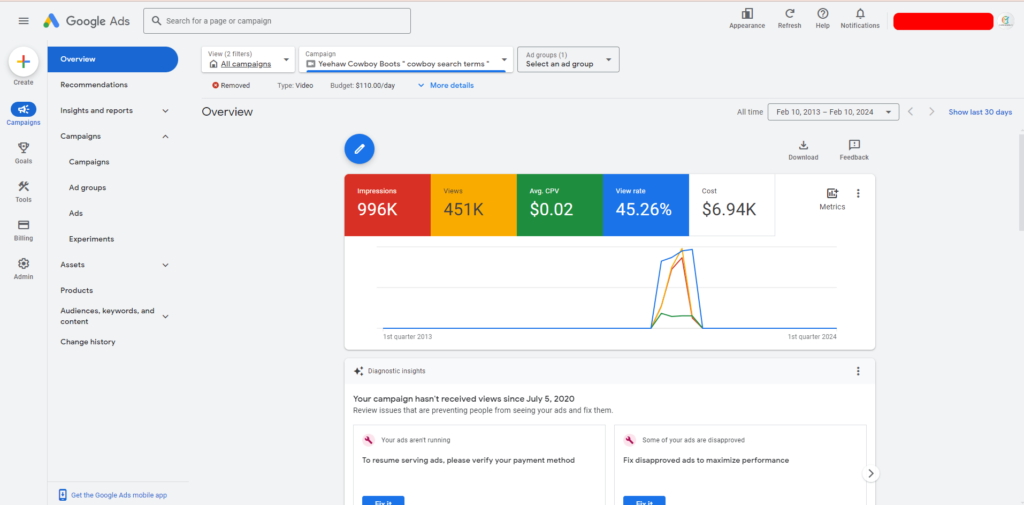Open All campaigns view dropdown
This screenshot has width=1024, height=505.
pos(248,59)
